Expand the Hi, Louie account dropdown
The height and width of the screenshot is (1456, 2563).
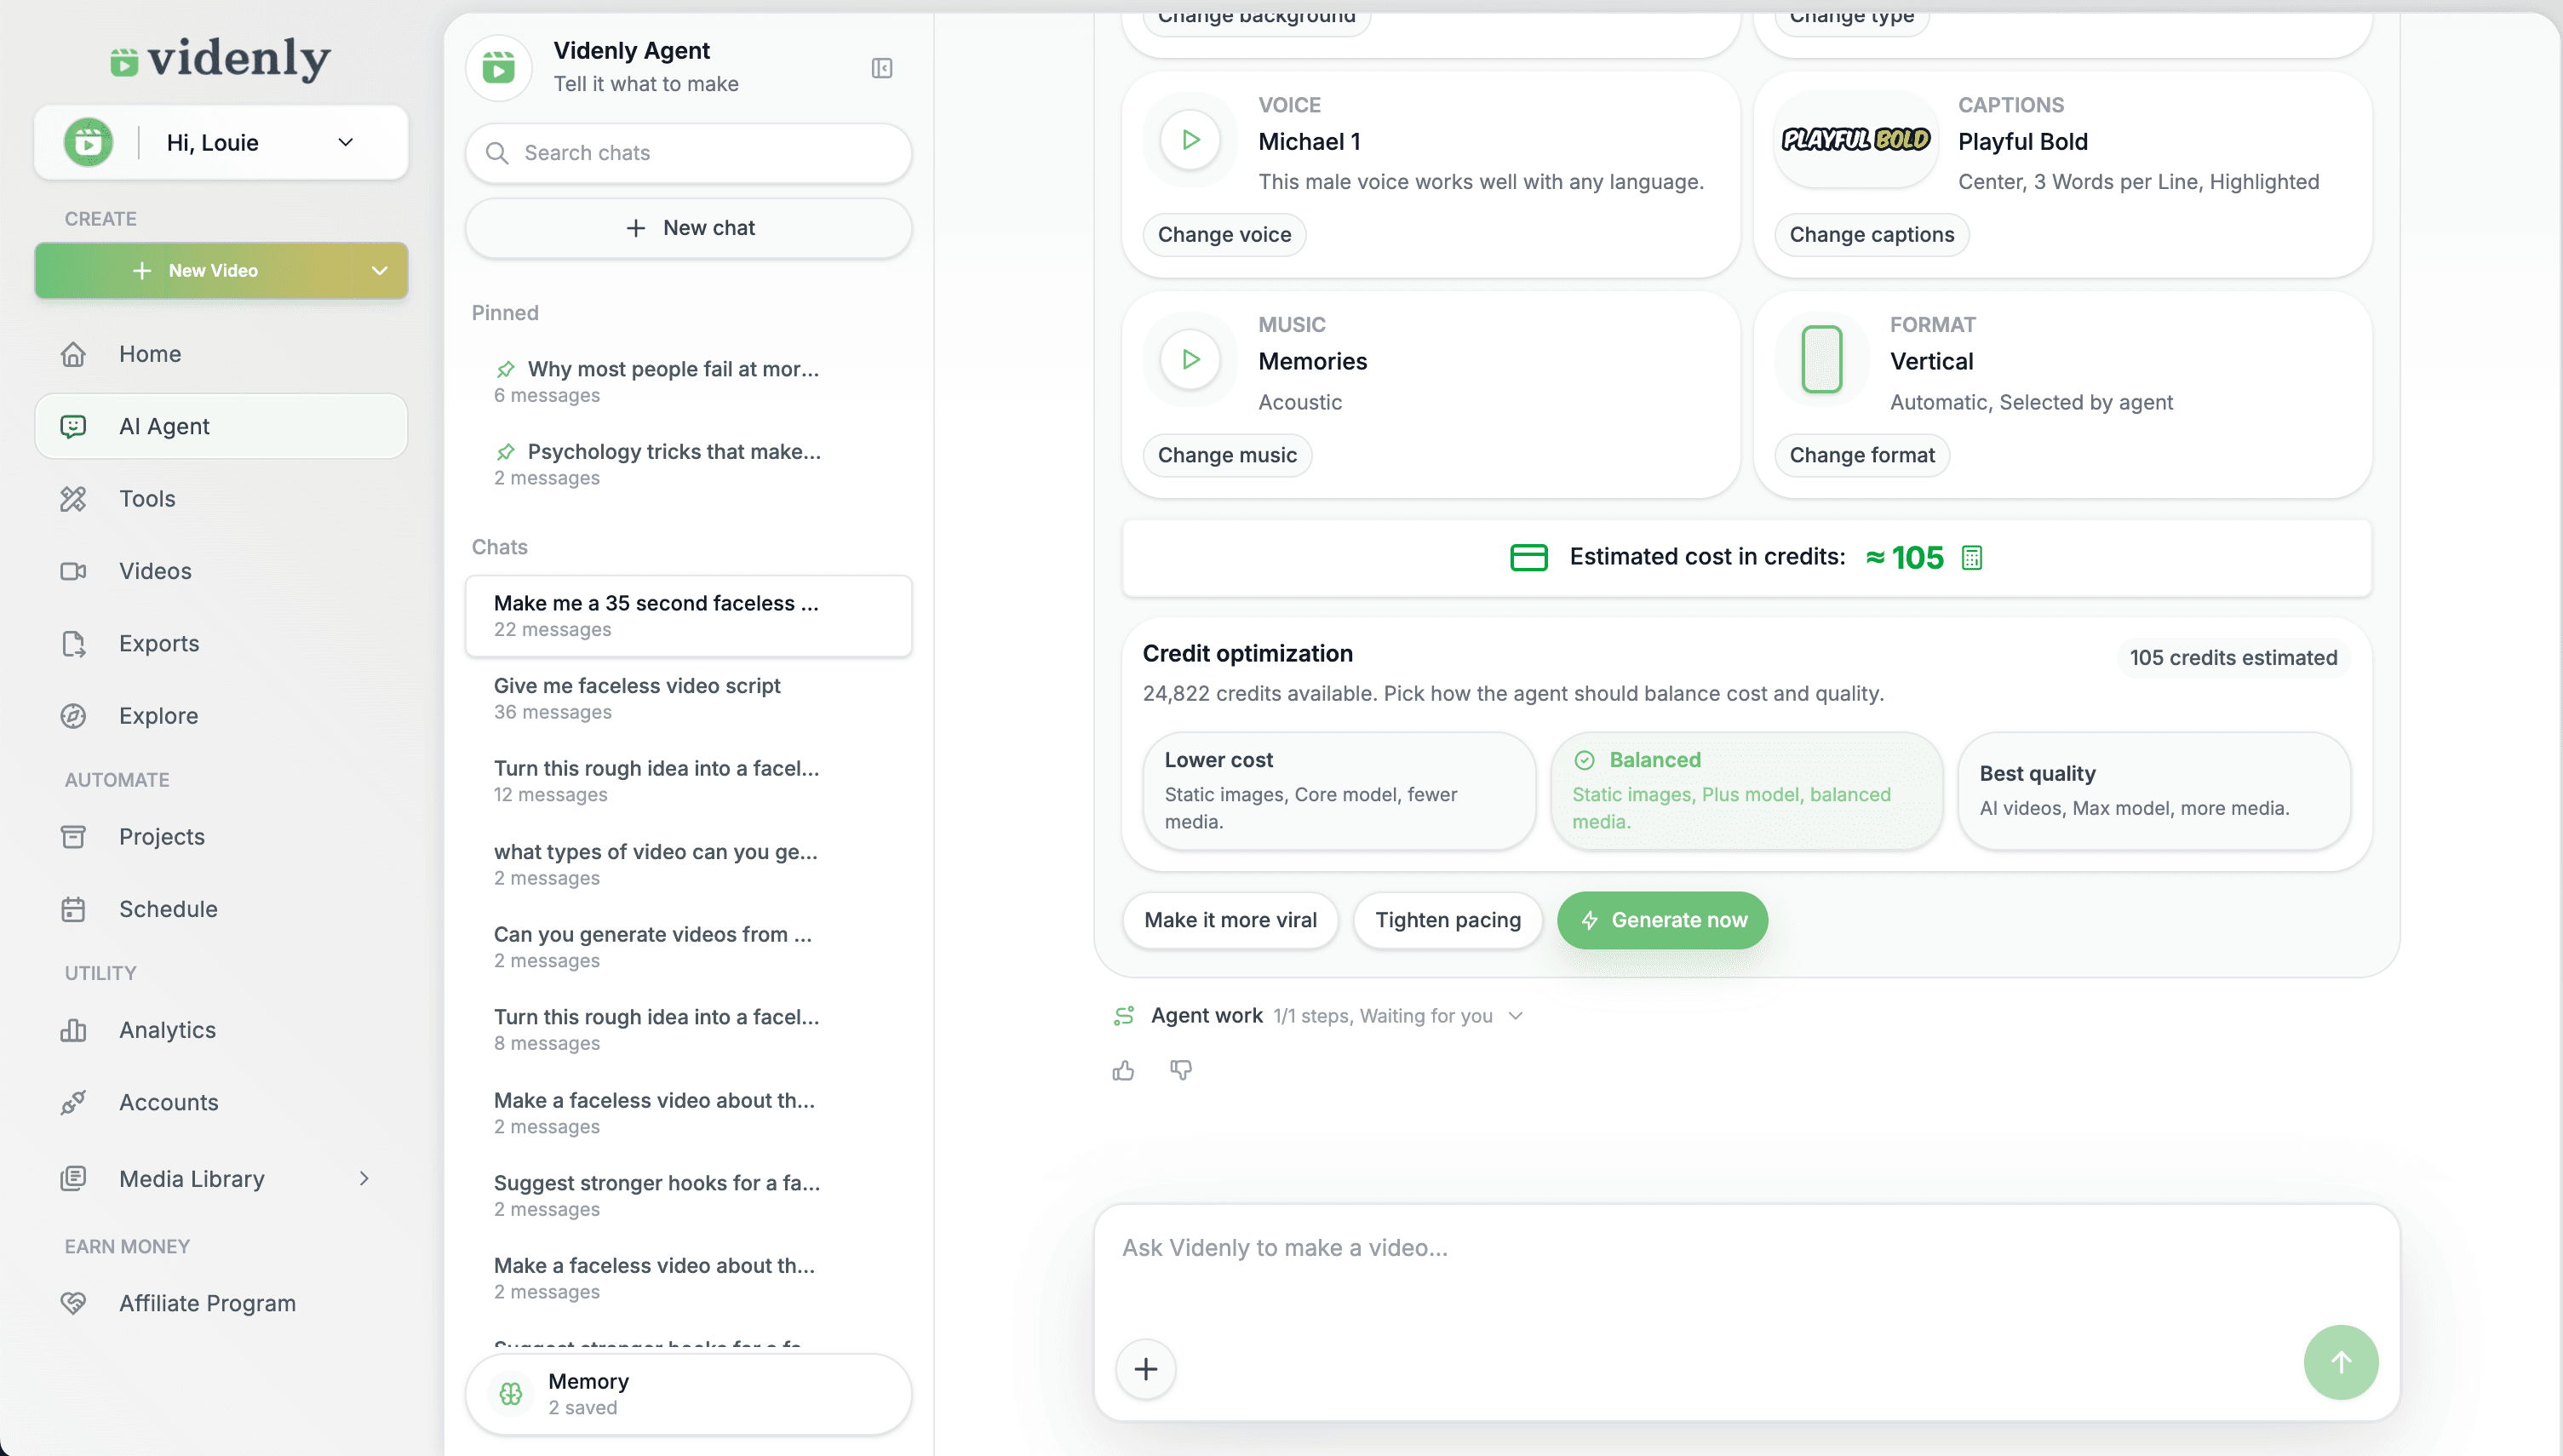pyautogui.click(x=346, y=142)
